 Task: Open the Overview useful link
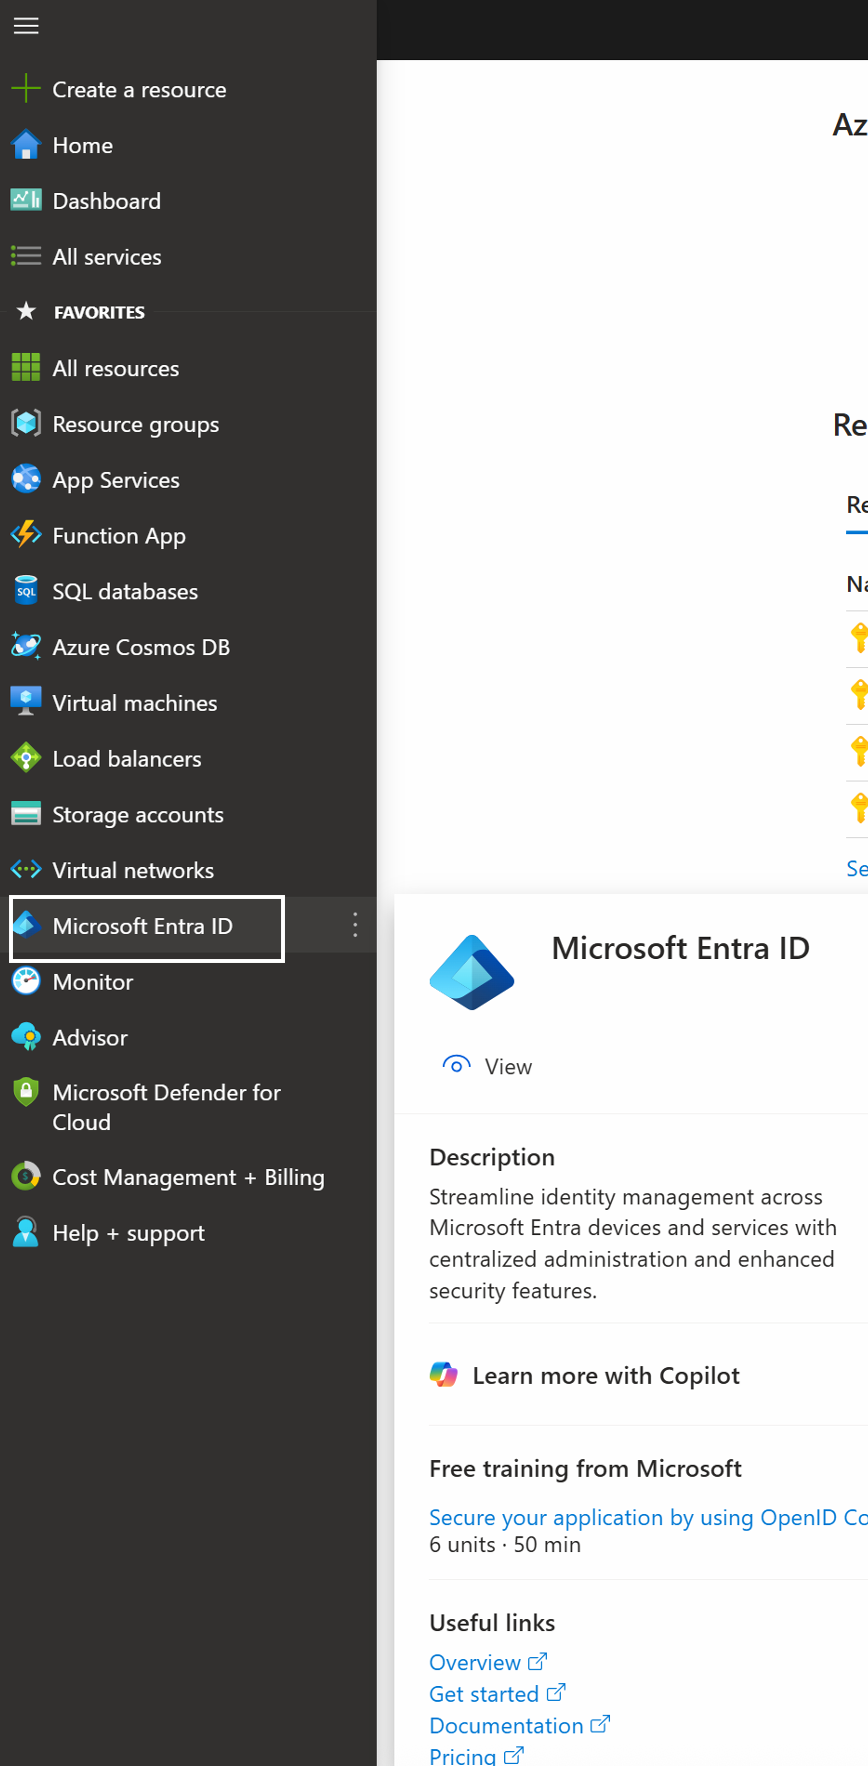tap(475, 1662)
